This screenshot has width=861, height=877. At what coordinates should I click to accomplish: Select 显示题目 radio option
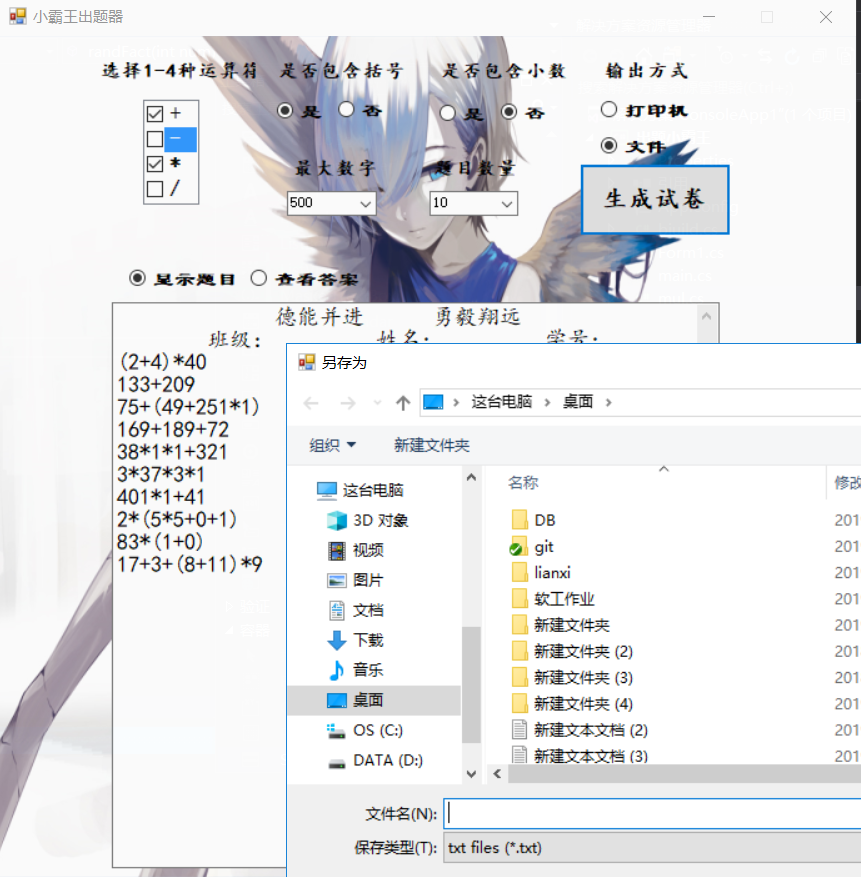(x=137, y=278)
